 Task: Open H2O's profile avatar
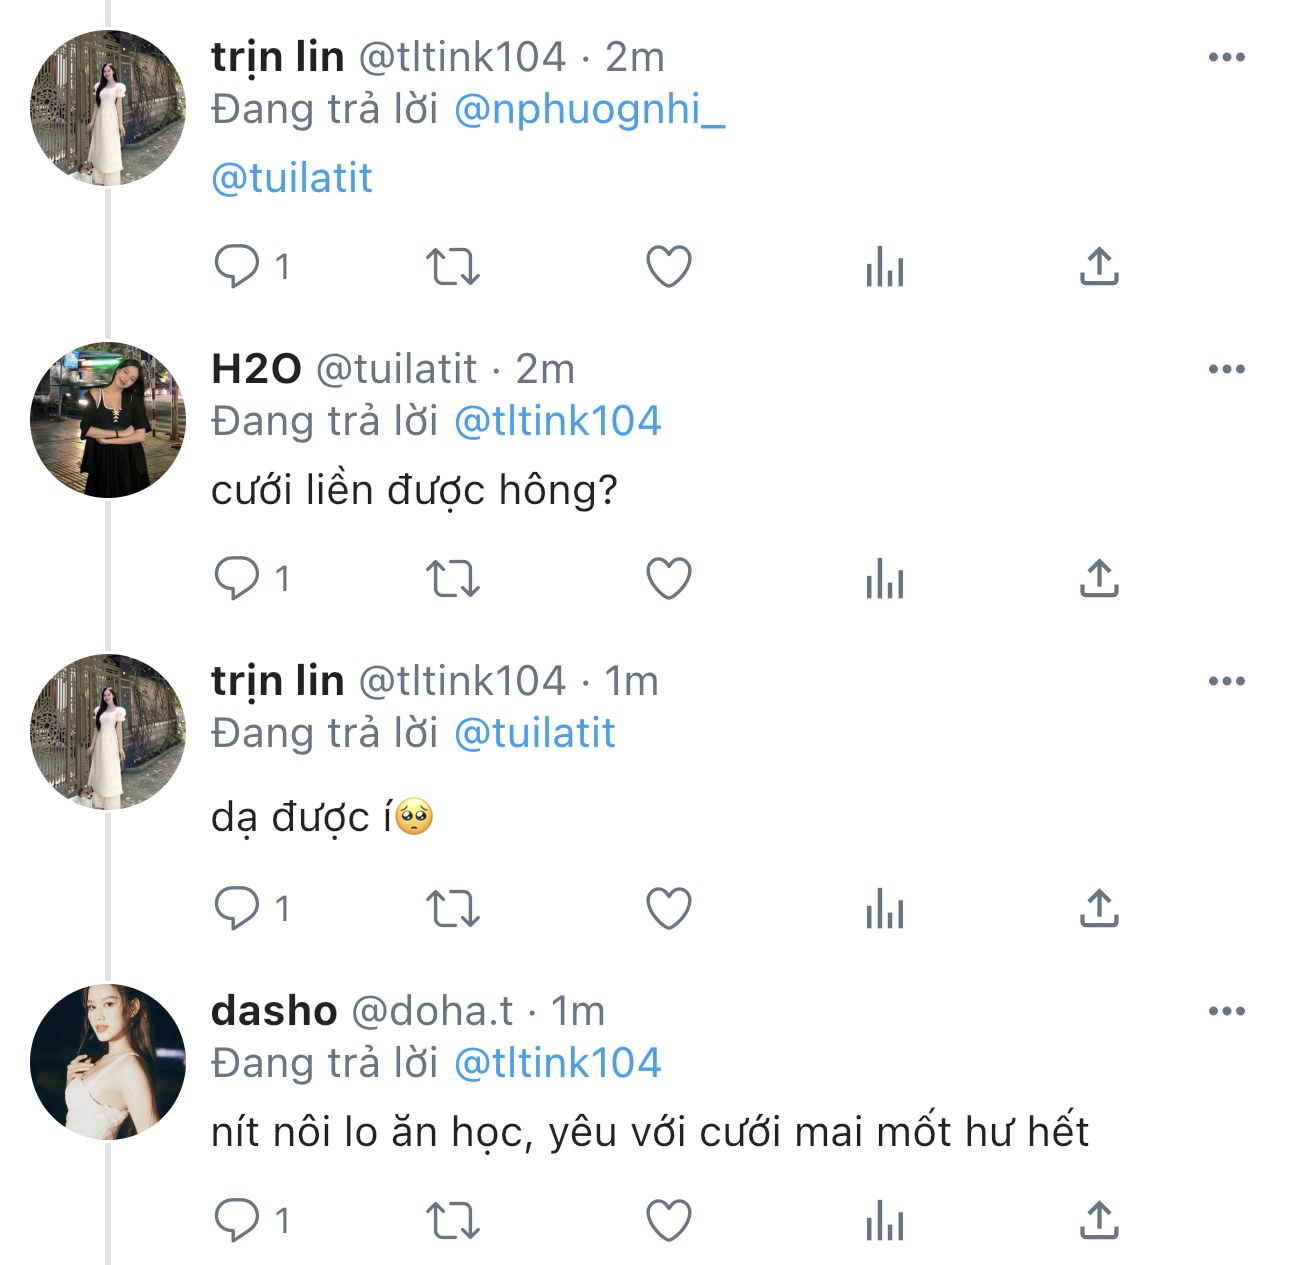click(108, 420)
